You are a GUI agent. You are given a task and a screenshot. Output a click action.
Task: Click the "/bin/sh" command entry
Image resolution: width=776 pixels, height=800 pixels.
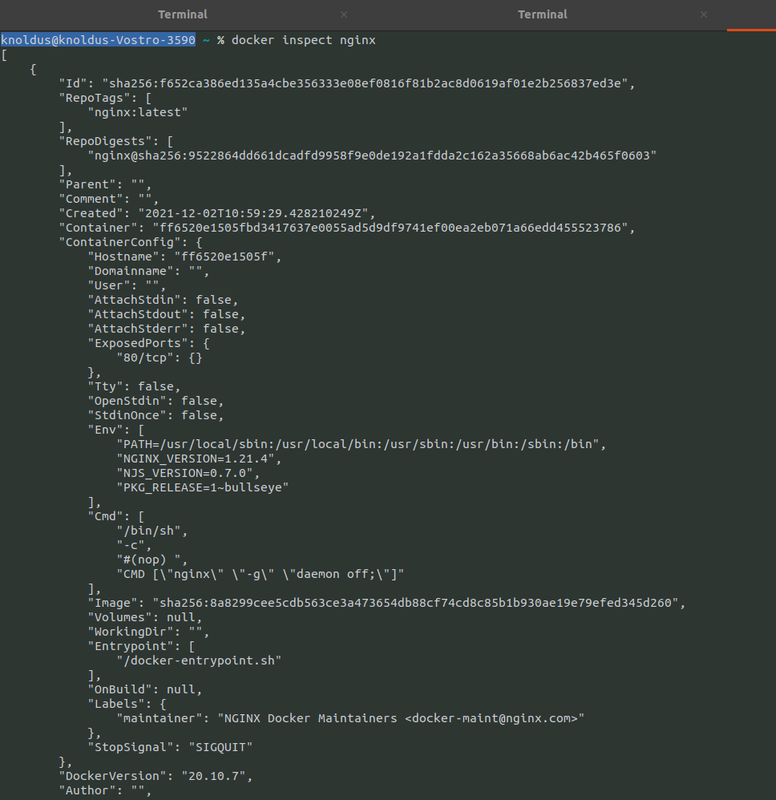[x=152, y=531]
